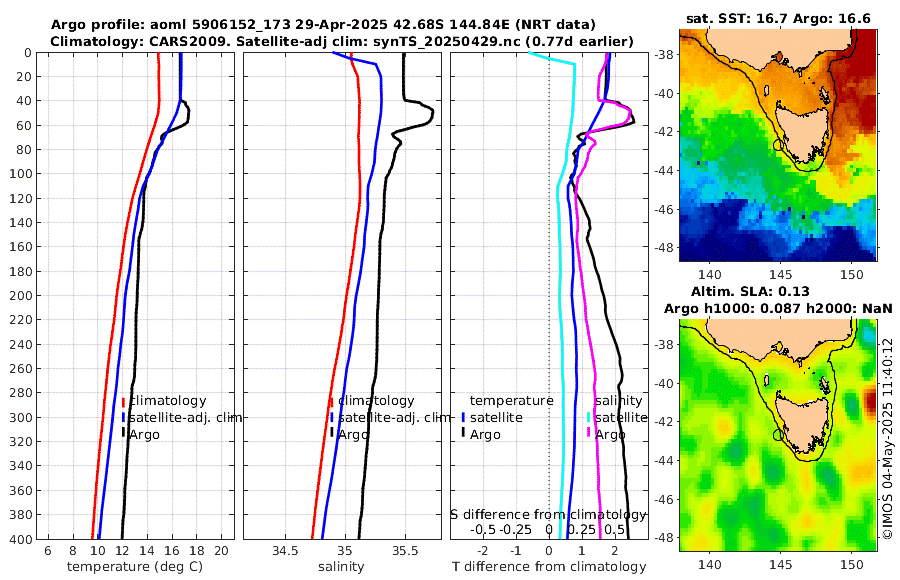Click the blue satellite-adj. clim swatch in the temperature legend
The height and width of the screenshot is (580, 900).
[123, 417]
